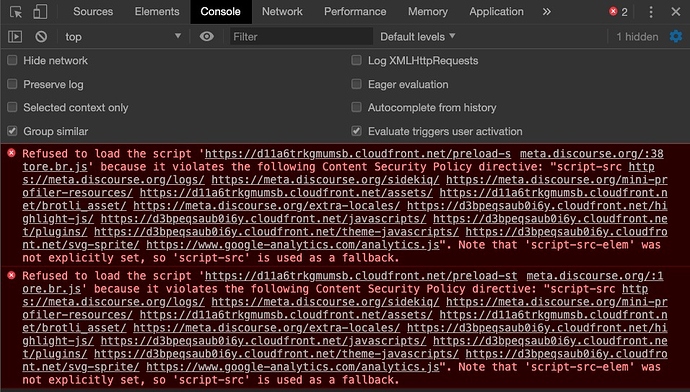The height and width of the screenshot is (392, 690).
Task: Click the second error's red icon
Action: click(11, 275)
